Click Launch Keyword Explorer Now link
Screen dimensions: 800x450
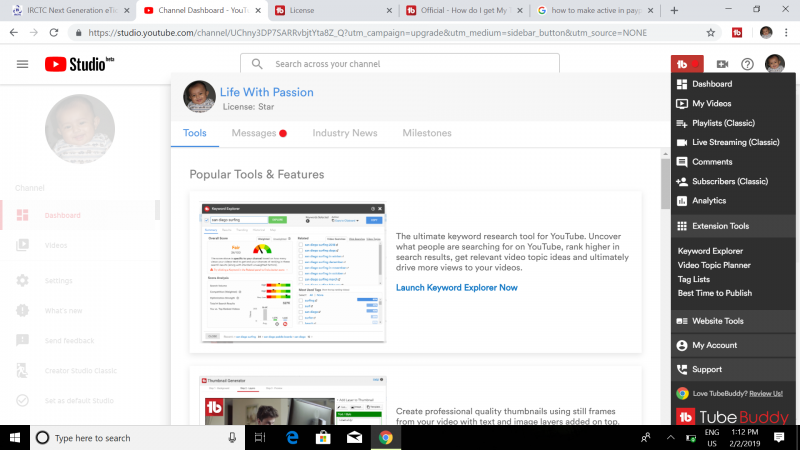[x=457, y=287]
